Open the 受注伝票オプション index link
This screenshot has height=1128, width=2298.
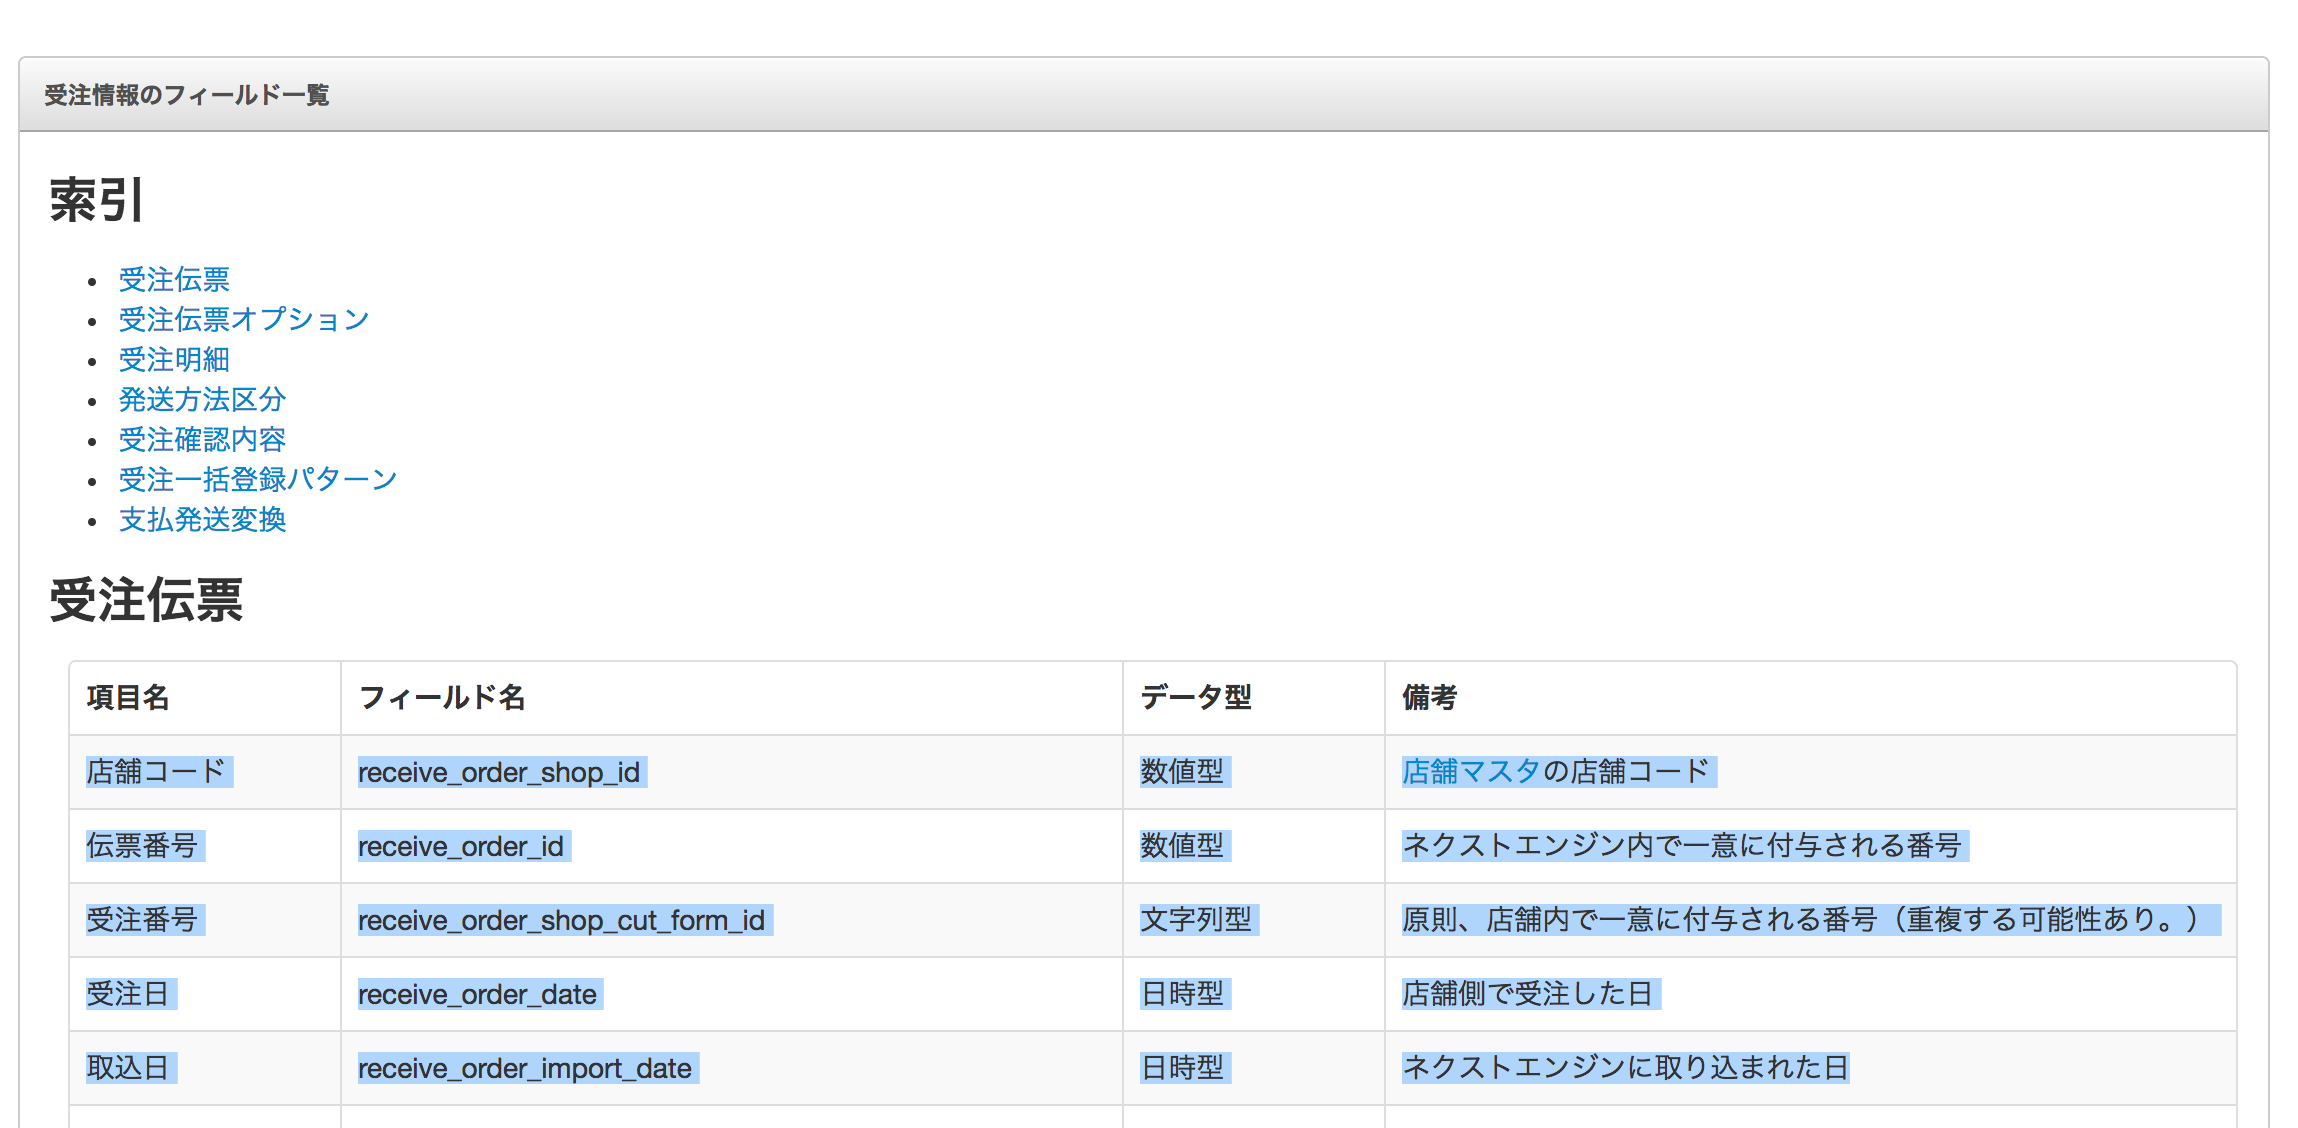(x=244, y=319)
